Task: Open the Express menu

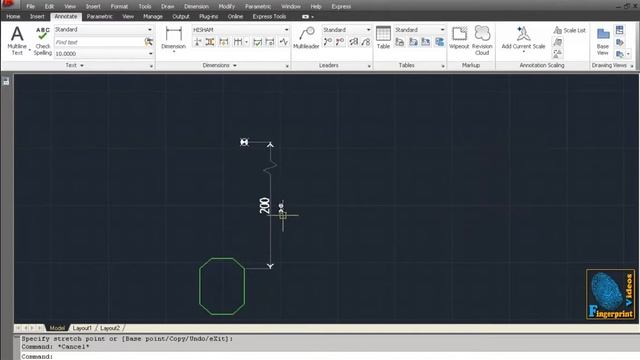Action: [x=341, y=7]
